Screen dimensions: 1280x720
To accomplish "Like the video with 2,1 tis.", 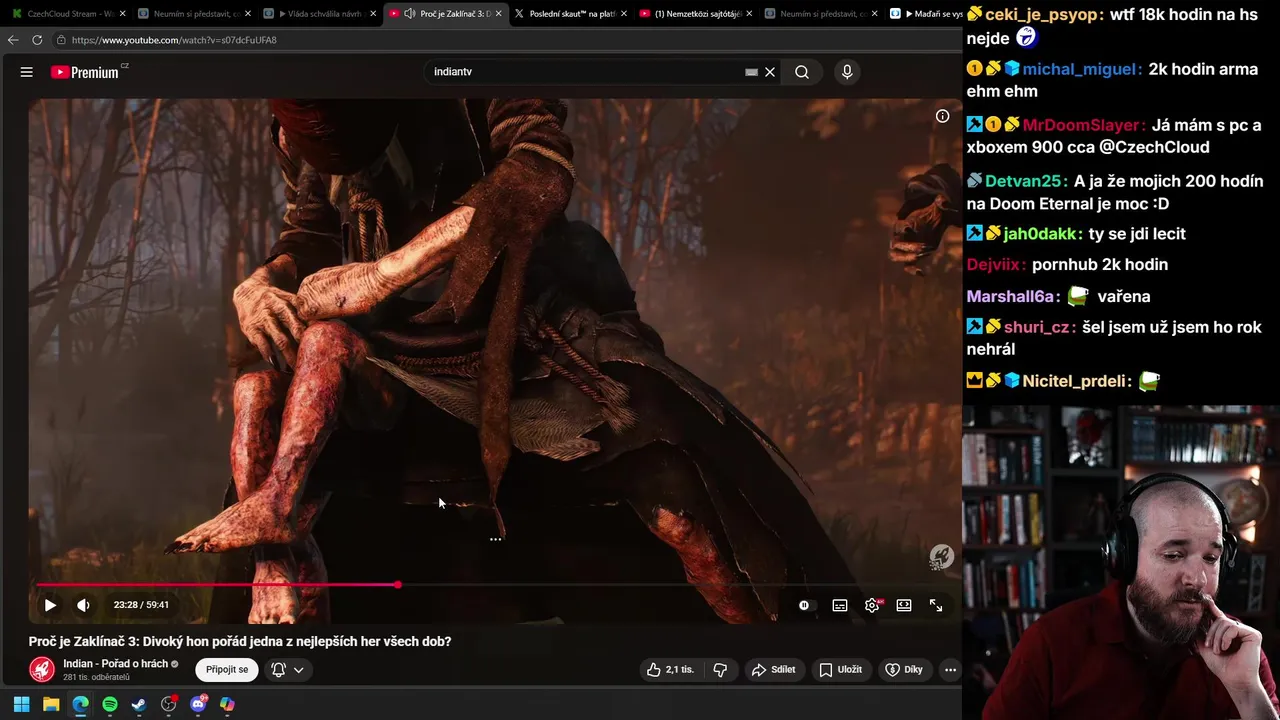I will [671, 669].
